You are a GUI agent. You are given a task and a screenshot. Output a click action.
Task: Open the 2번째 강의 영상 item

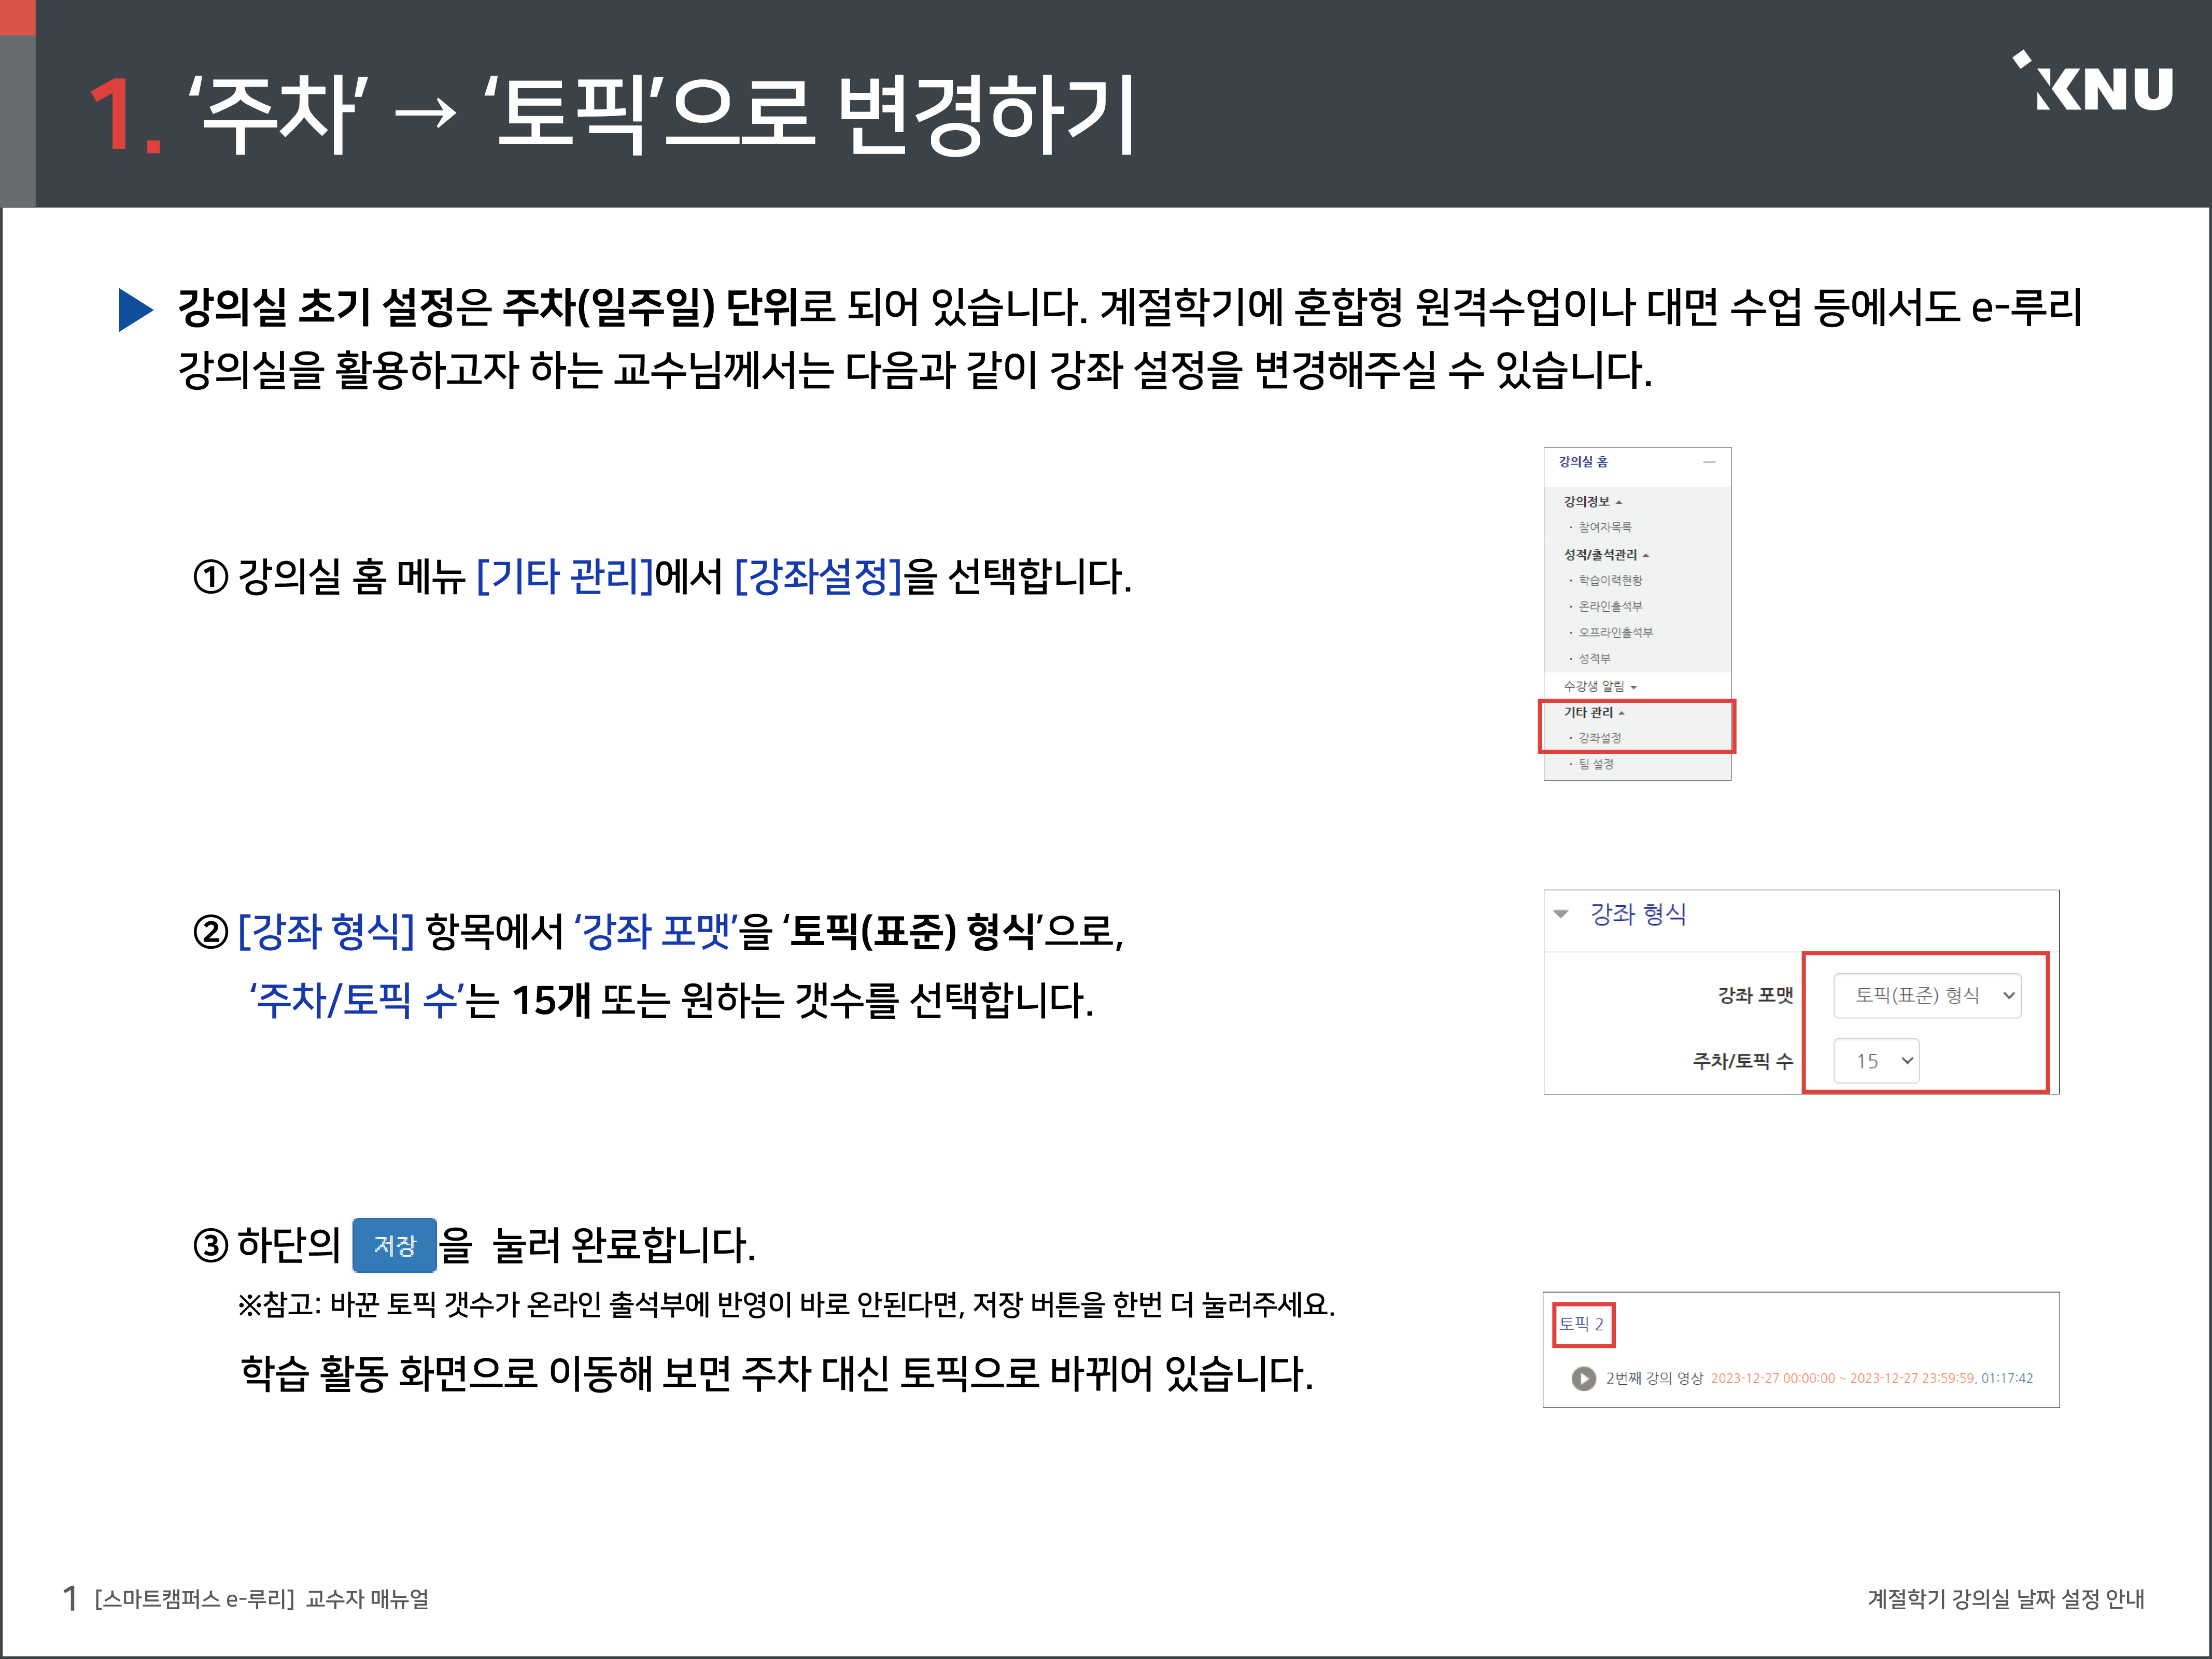click(1654, 1378)
